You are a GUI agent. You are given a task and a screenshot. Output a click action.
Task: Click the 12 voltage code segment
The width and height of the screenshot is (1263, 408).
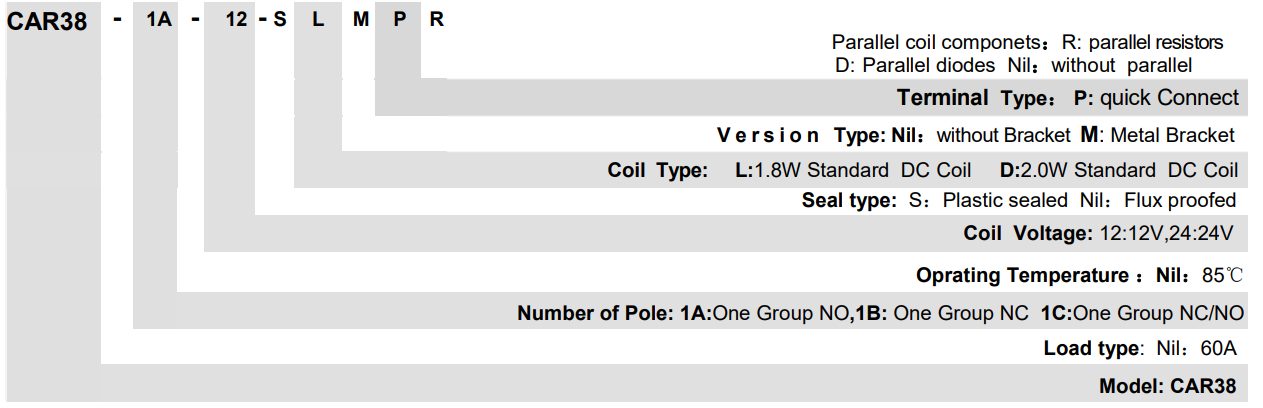[236, 21]
